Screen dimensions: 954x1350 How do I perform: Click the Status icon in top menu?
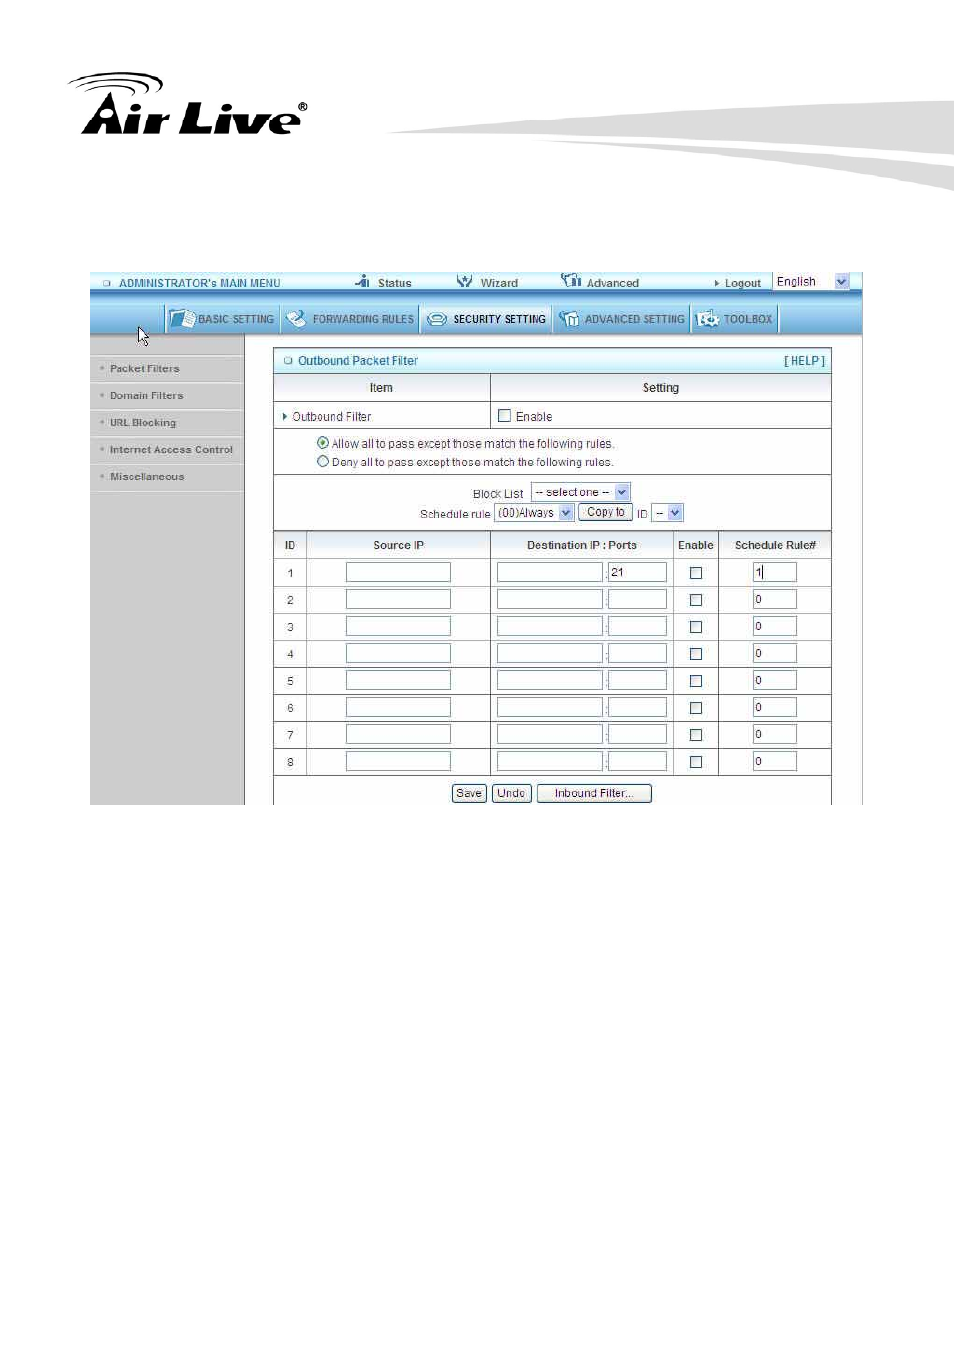point(362,281)
